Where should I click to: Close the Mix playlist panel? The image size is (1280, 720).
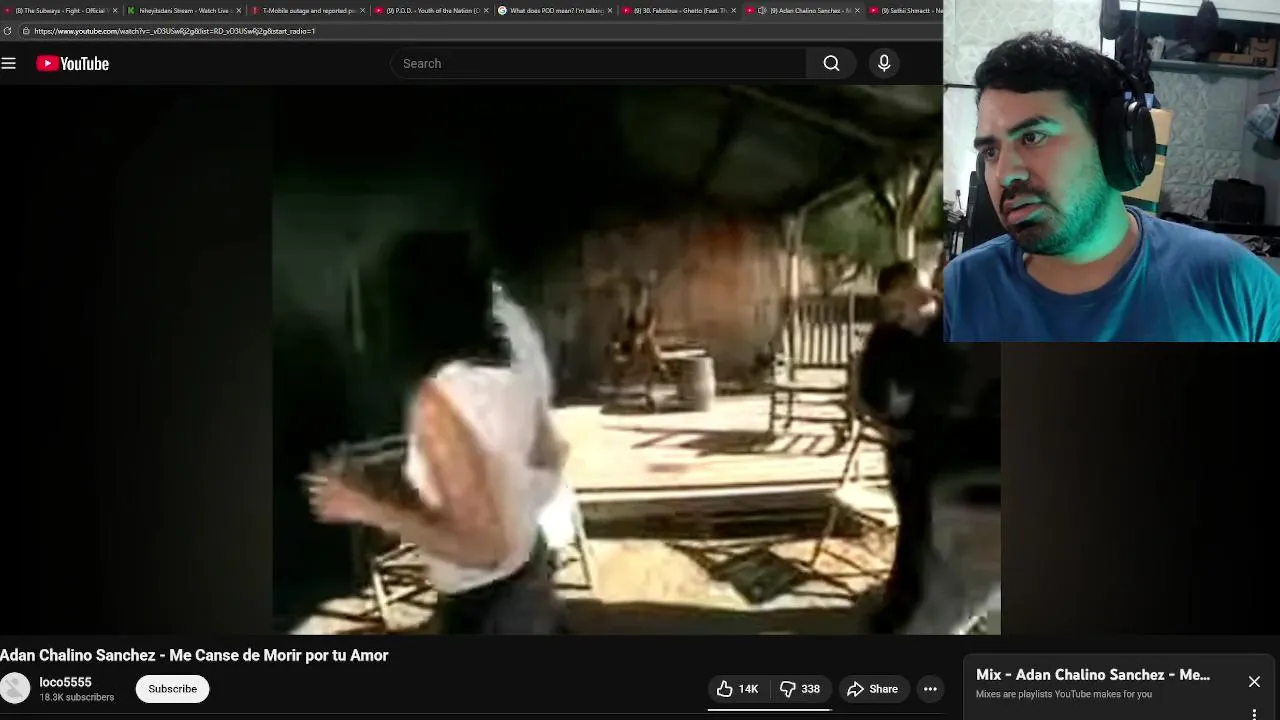pyautogui.click(x=1254, y=682)
